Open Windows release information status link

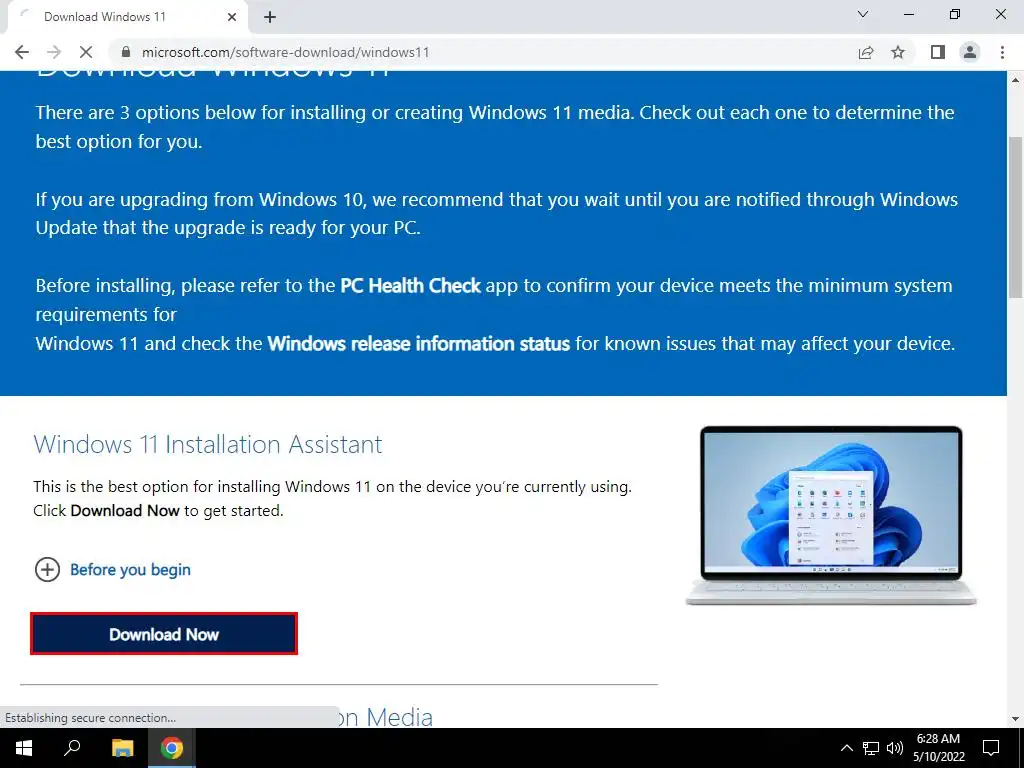pyautogui.click(x=419, y=344)
